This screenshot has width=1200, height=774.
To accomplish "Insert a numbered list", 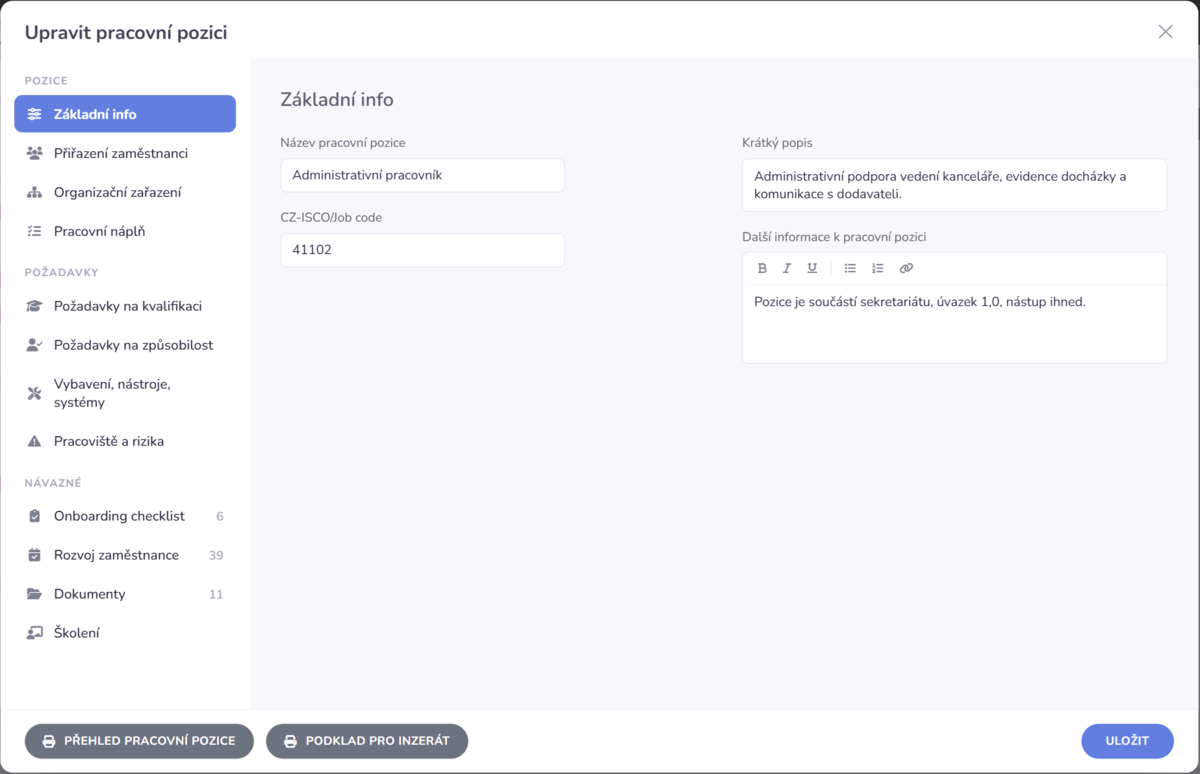I will [x=878, y=268].
